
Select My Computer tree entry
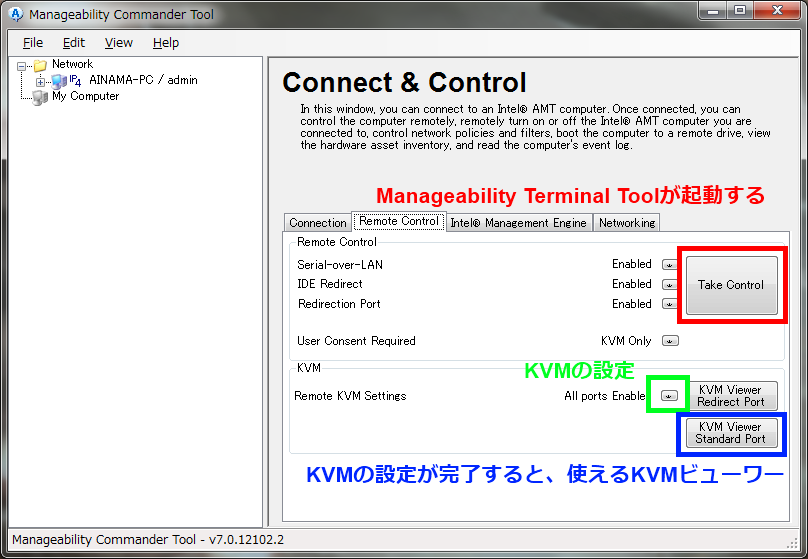[x=86, y=96]
